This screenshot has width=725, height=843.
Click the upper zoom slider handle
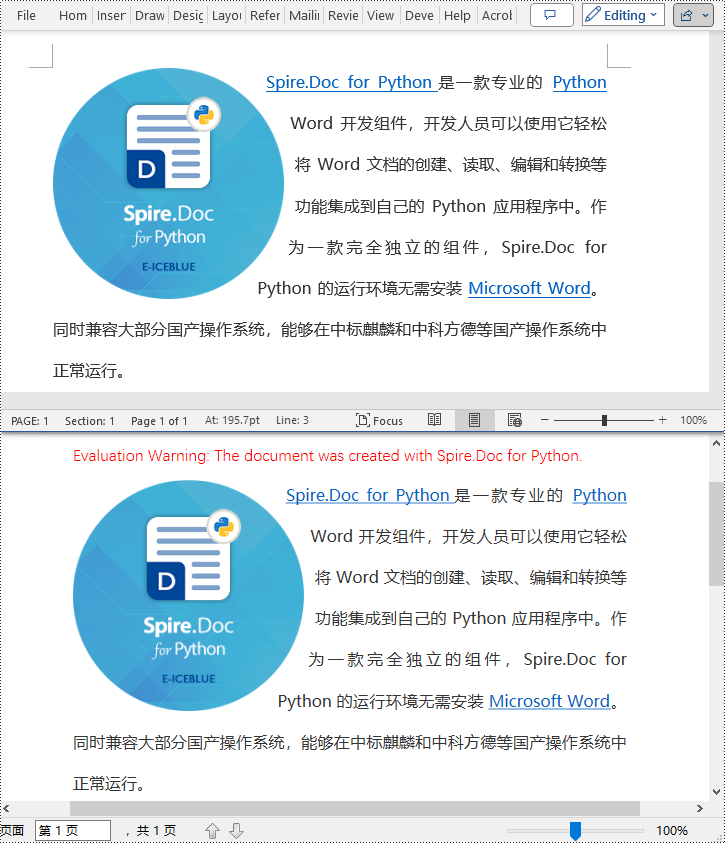pos(605,420)
